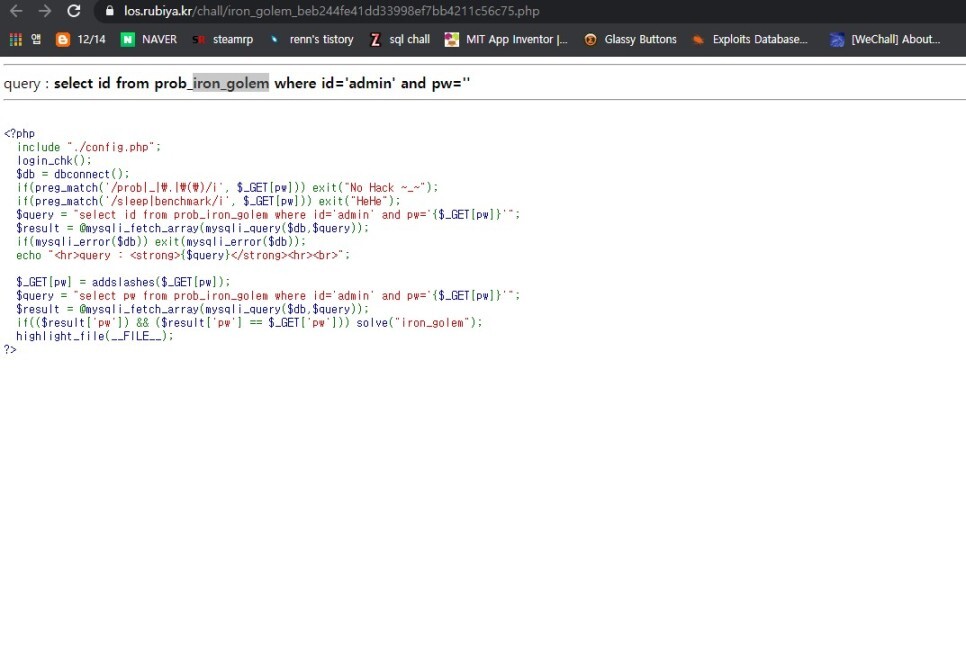Click the green NAVER favicon

(128, 39)
